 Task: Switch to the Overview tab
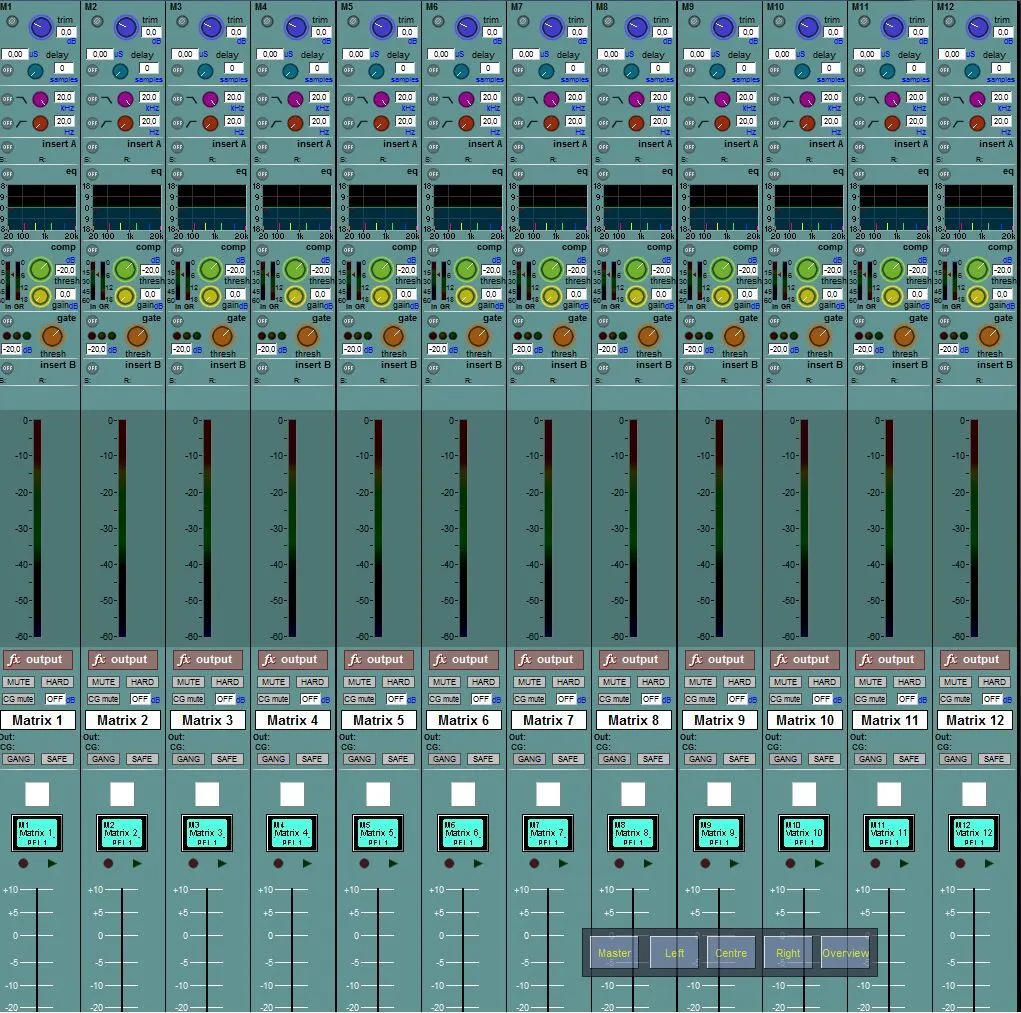click(845, 953)
